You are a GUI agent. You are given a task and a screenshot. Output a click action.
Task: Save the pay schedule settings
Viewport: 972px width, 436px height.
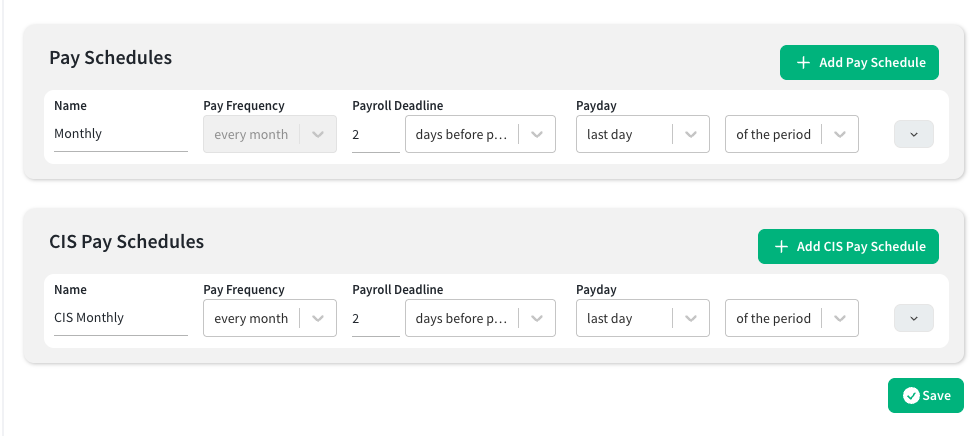(926, 396)
